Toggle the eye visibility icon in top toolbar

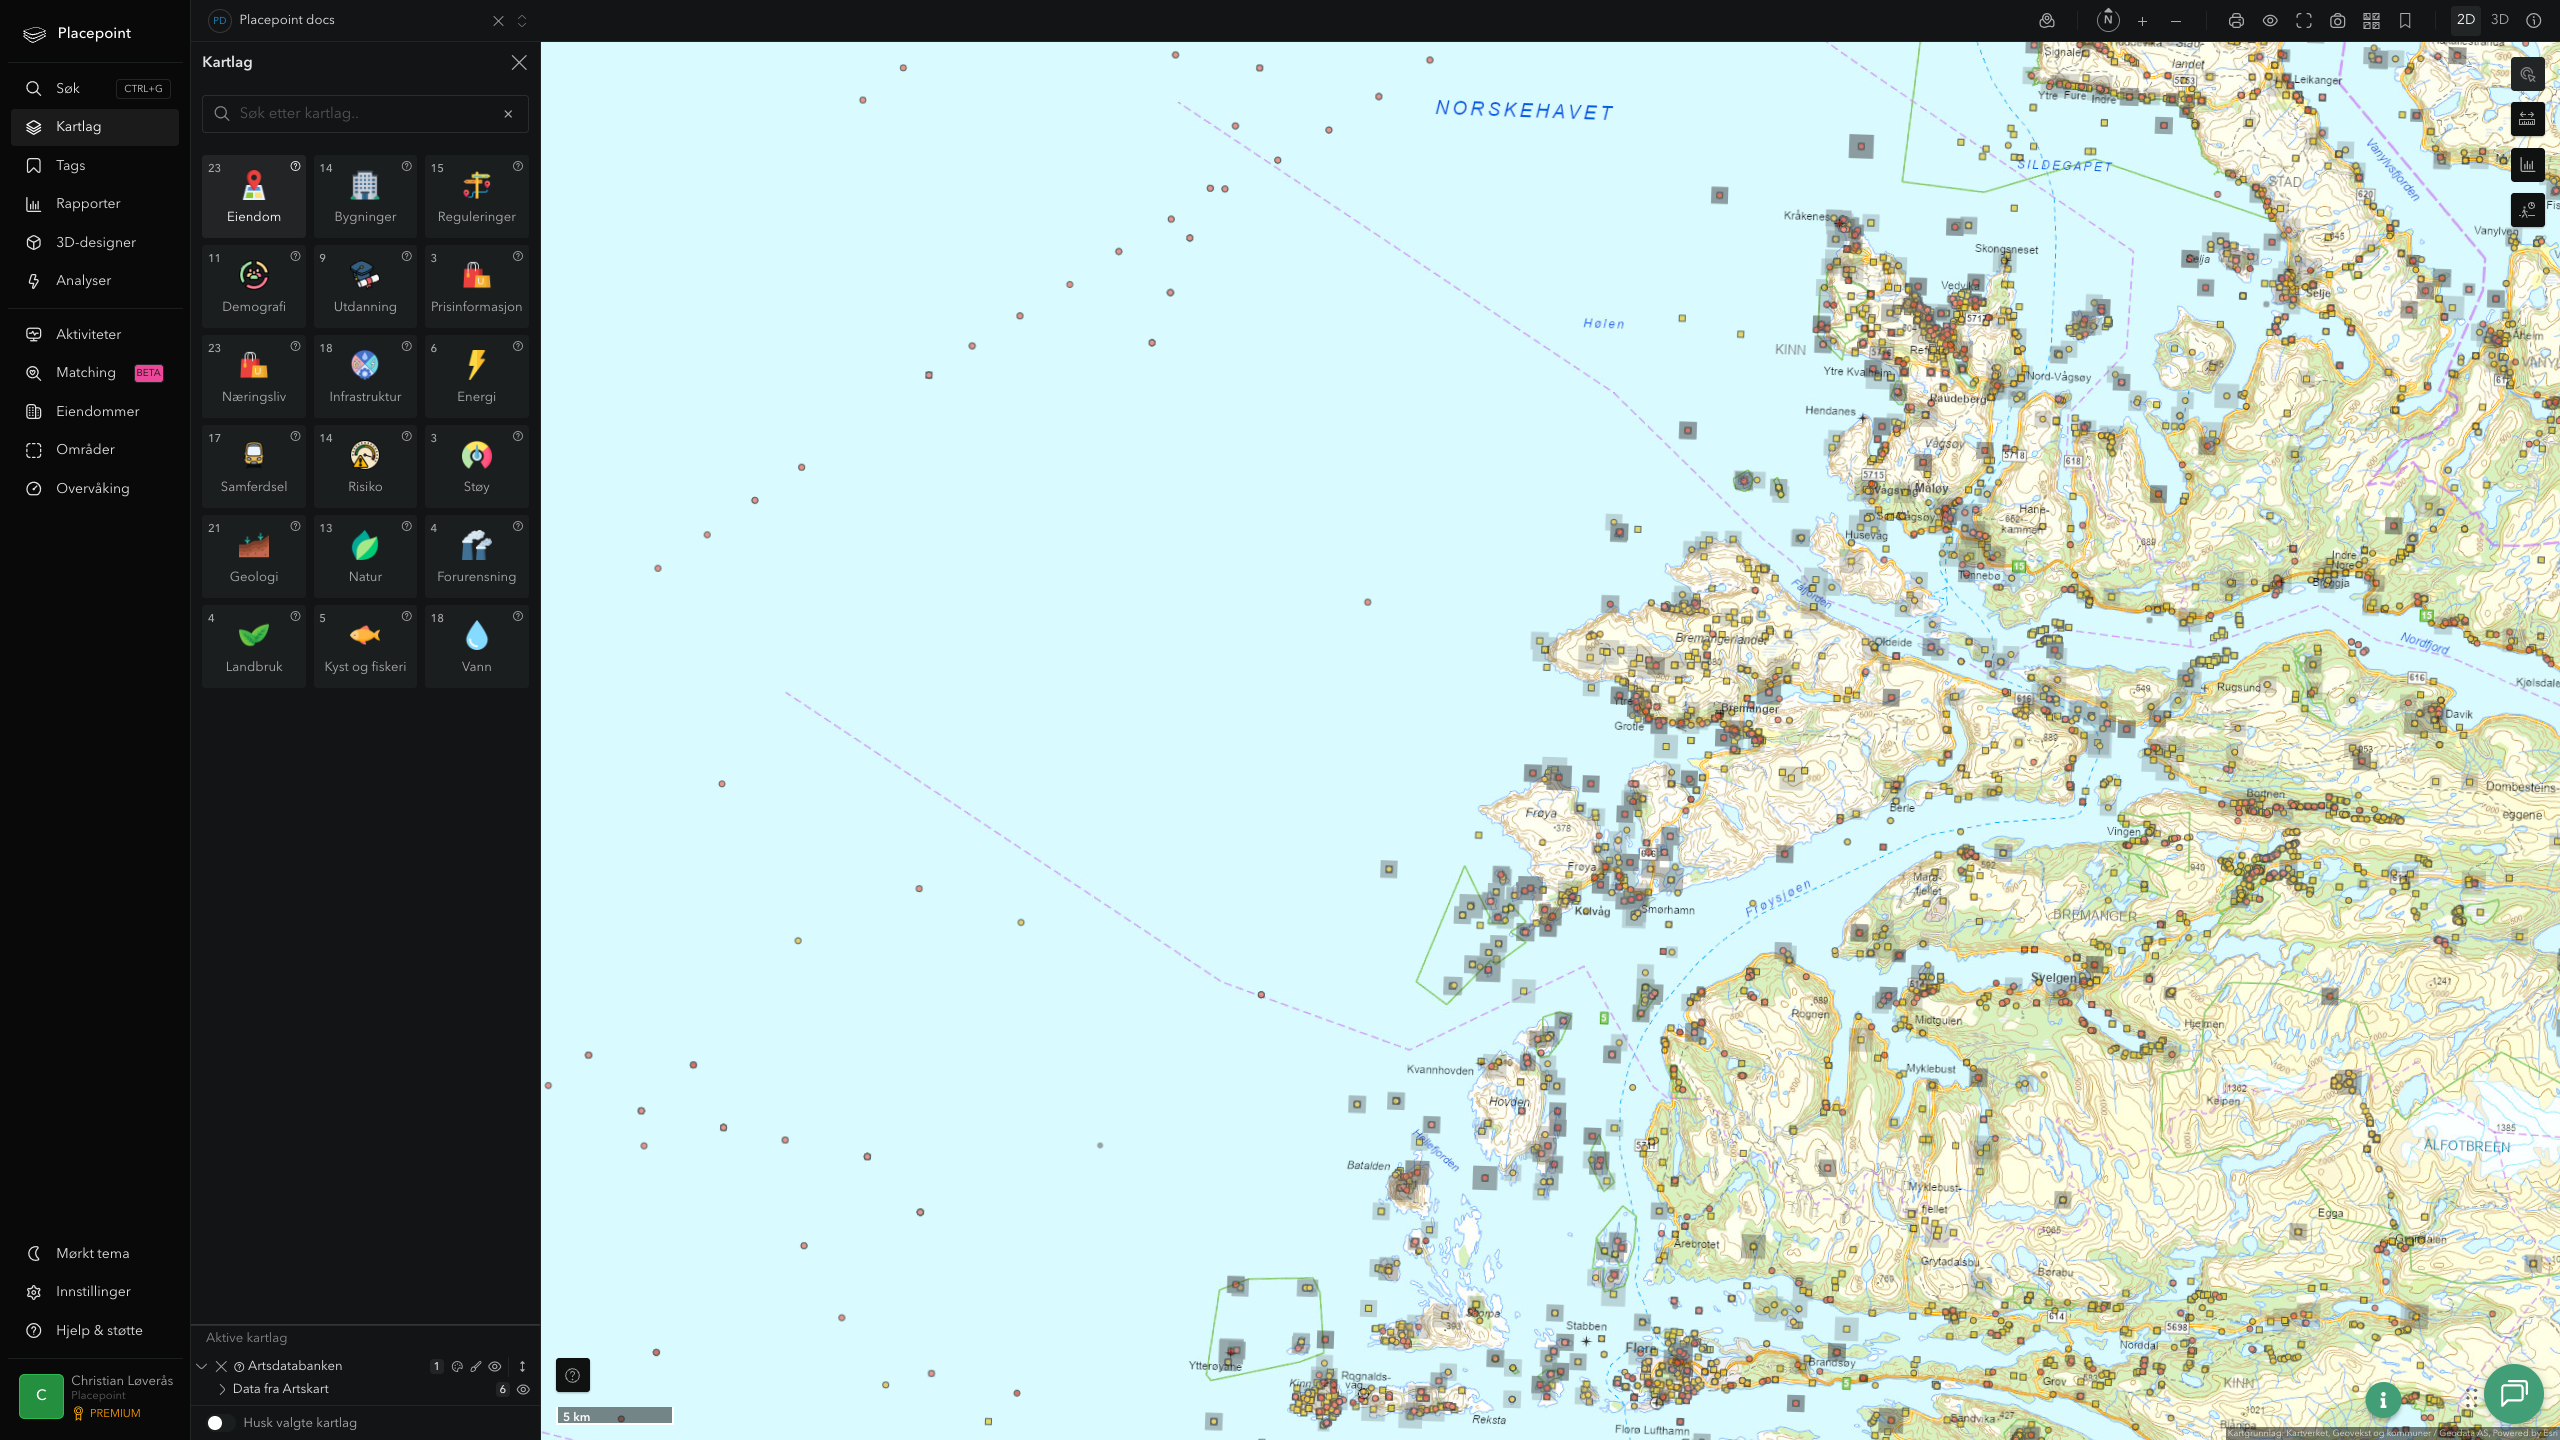(x=2270, y=21)
